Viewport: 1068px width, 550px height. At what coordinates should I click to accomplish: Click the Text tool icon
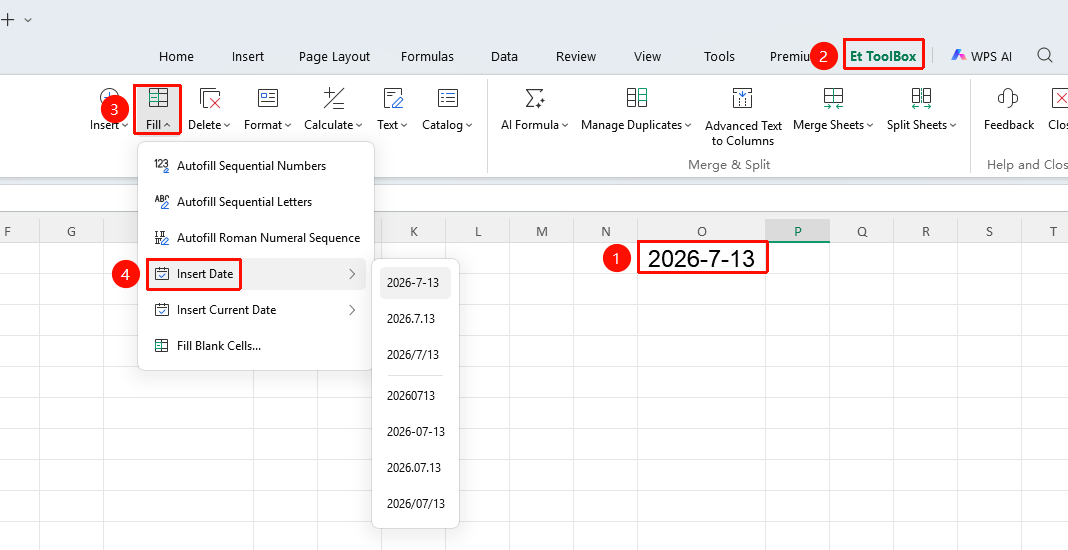point(393,98)
